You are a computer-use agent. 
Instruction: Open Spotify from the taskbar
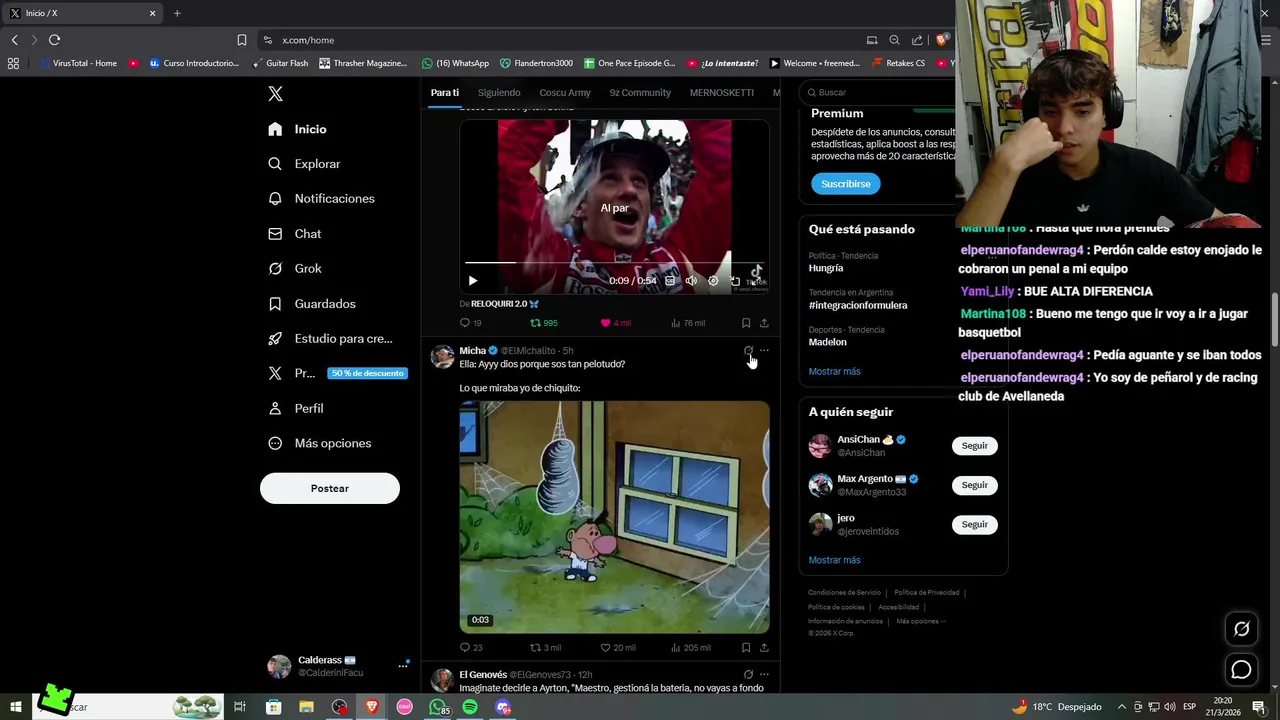(470, 707)
